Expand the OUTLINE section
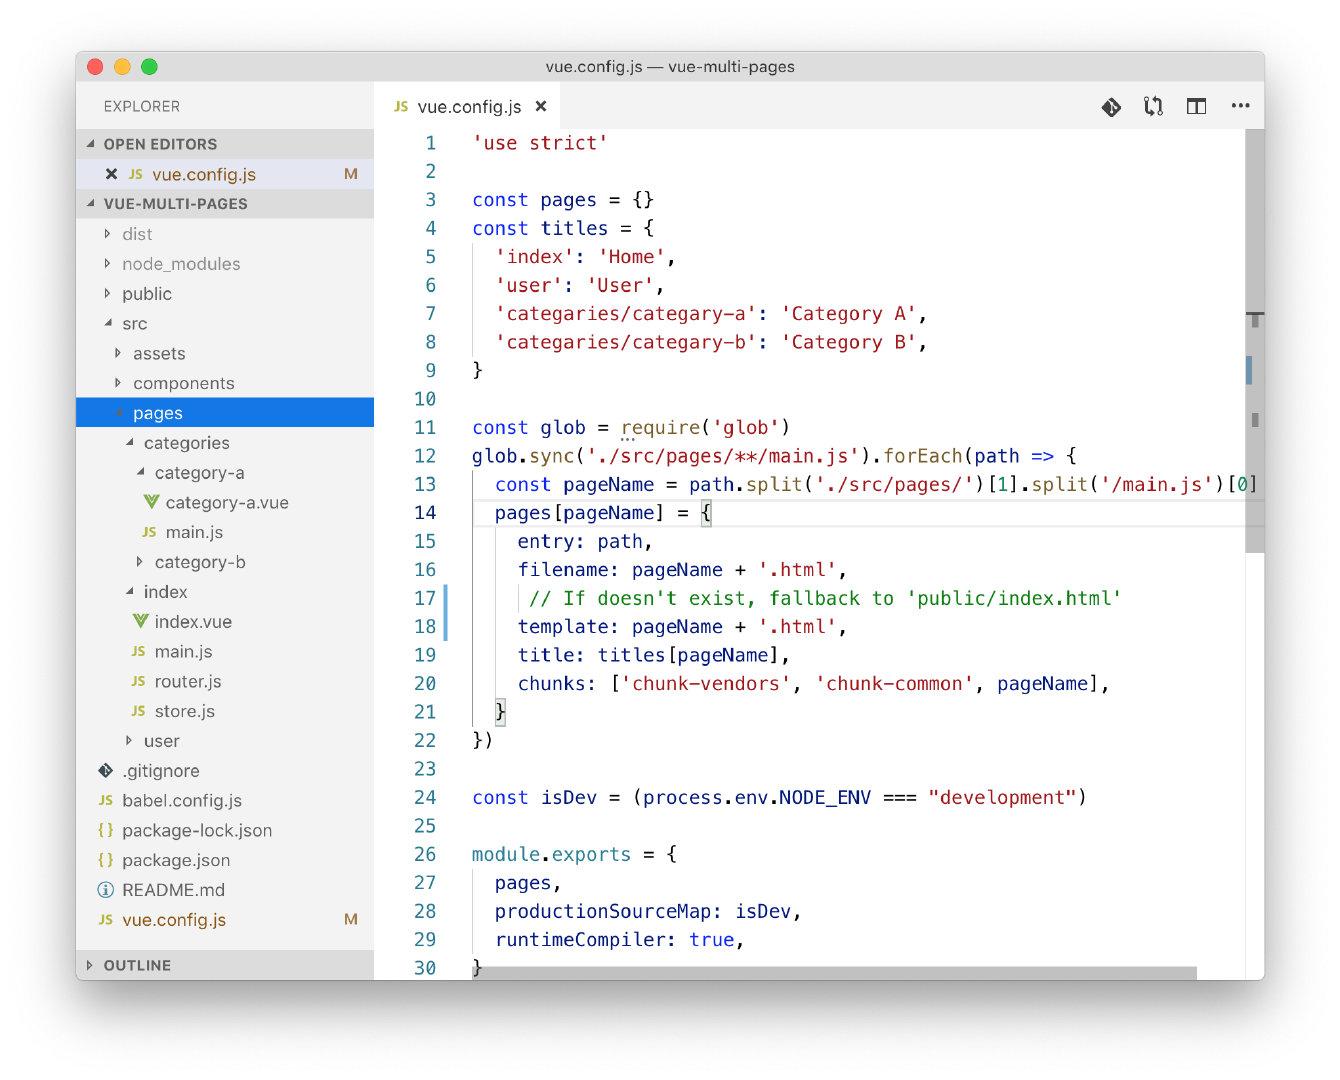 pyautogui.click(x=137, y=965)
